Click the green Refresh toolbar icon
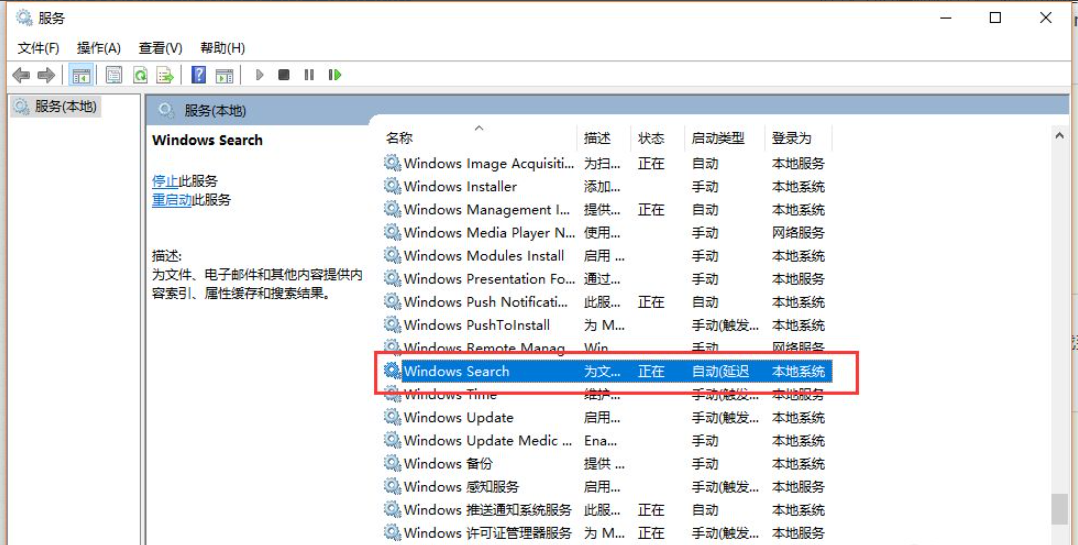Screen dimensions: 1078x545 140,75
